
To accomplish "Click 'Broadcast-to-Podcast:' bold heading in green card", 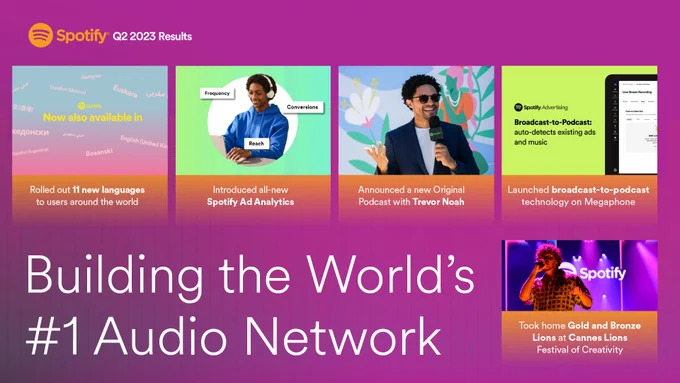I will (553, 122).
